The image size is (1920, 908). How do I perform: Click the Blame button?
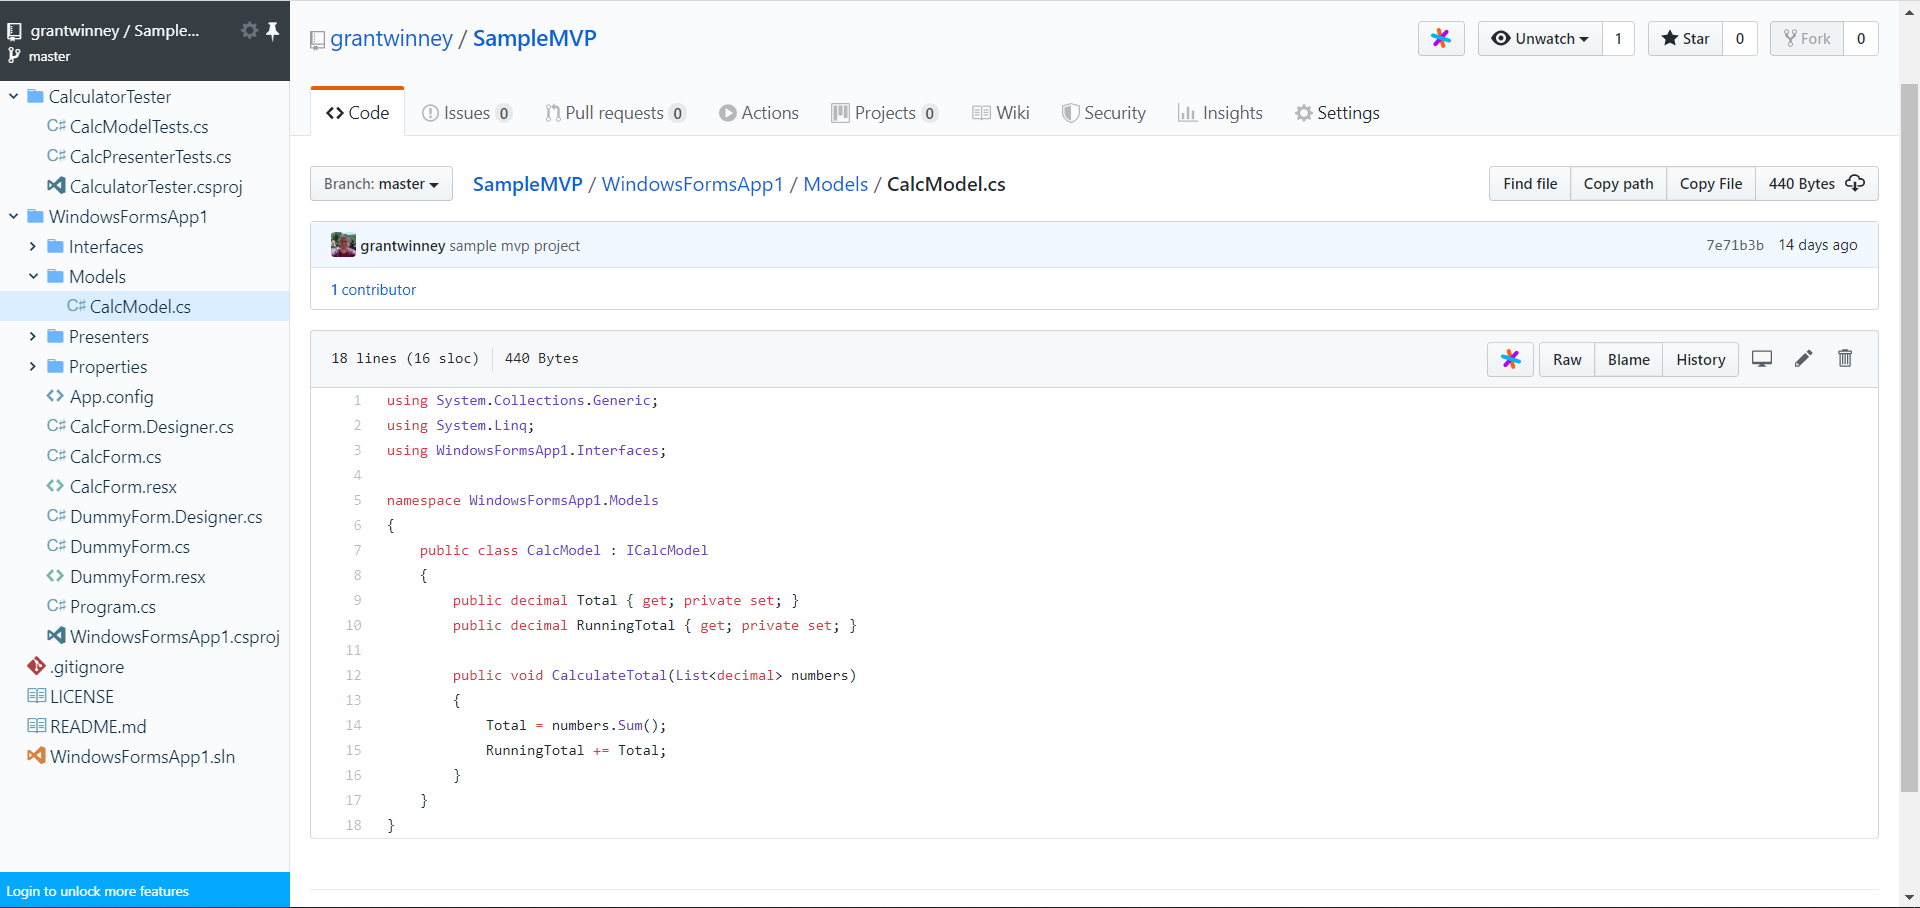[x=1628, y=359]
